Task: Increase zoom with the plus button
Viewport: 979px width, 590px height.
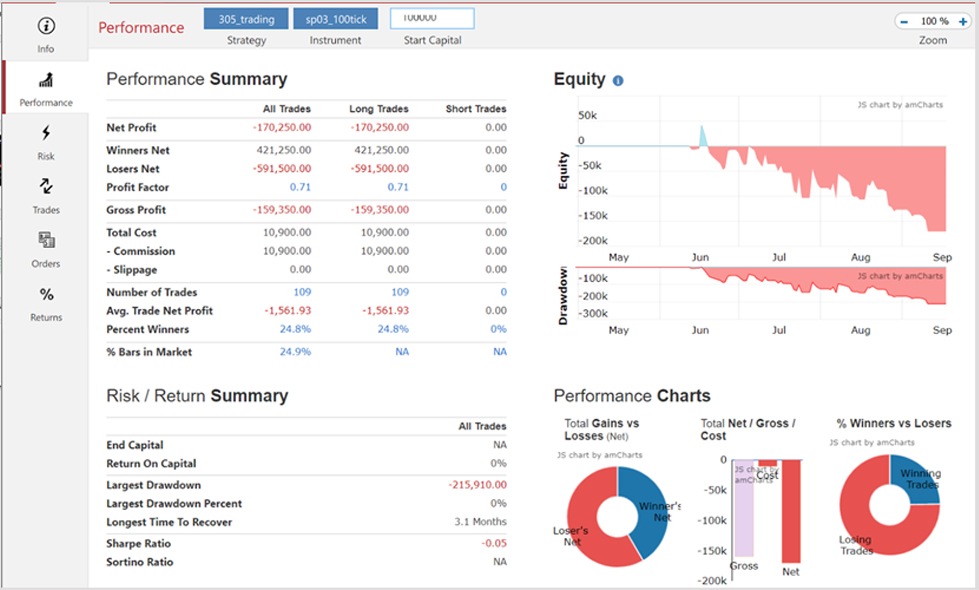Action: [963, 22]
